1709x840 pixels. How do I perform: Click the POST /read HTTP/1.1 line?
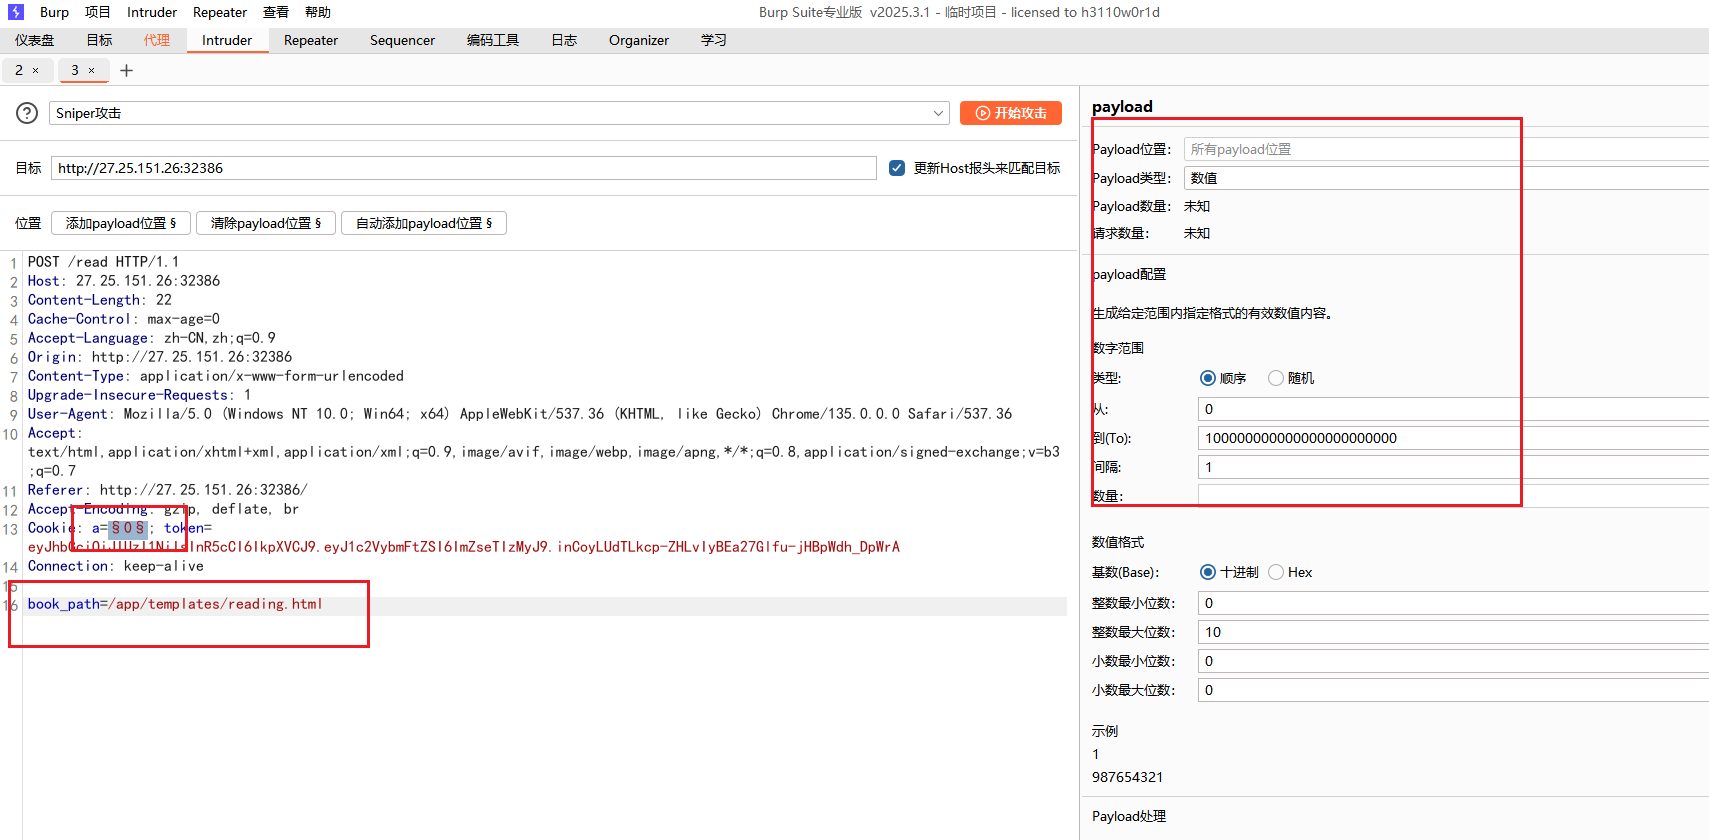[104, 262]
